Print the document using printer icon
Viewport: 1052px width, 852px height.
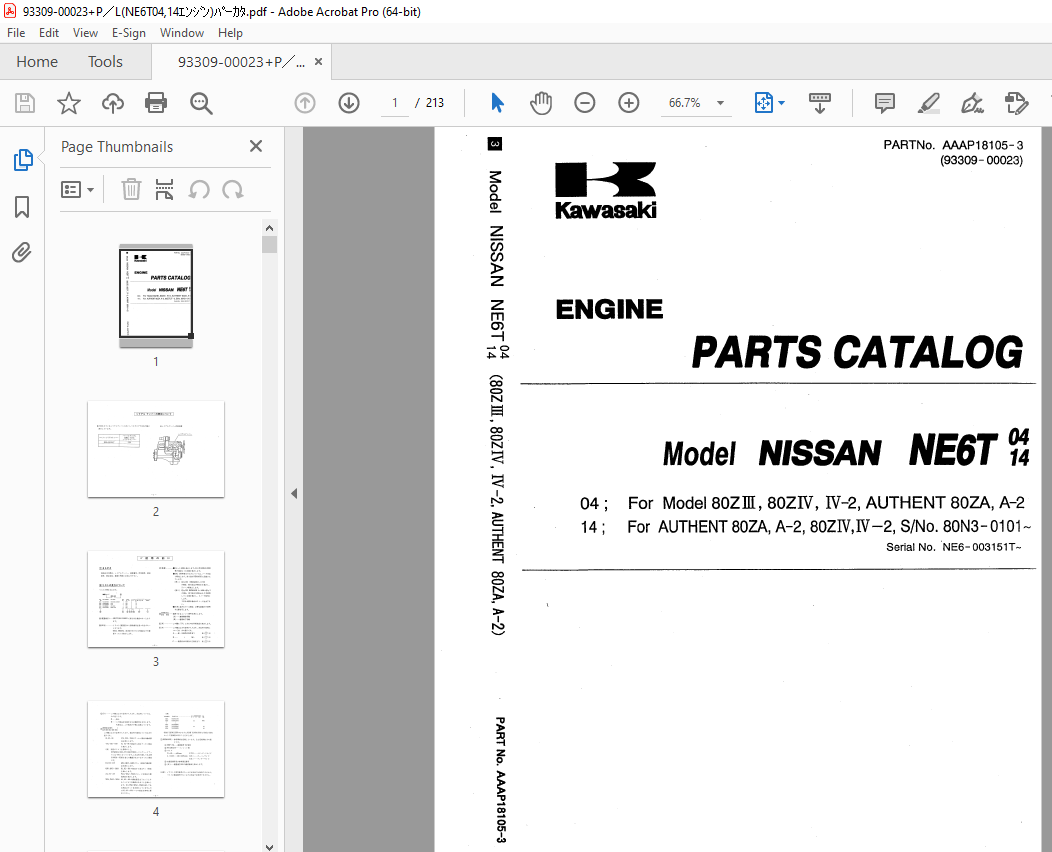[156, 103]
